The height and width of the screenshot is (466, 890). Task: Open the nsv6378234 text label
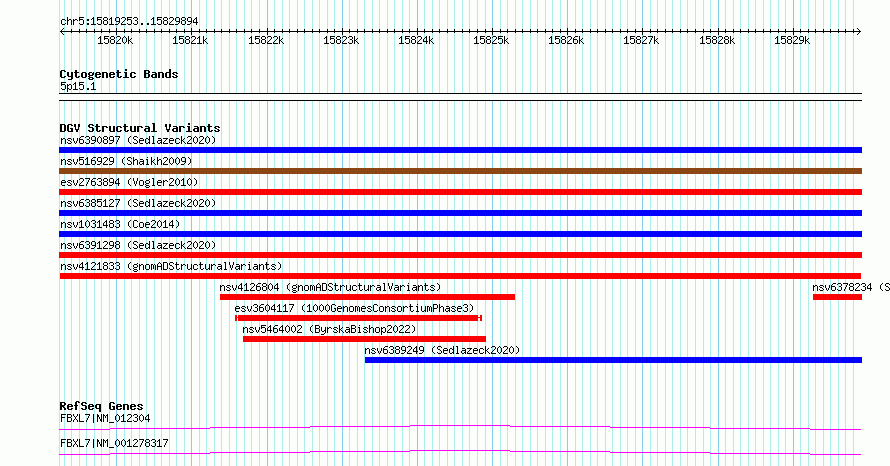[x=851, y=287]
